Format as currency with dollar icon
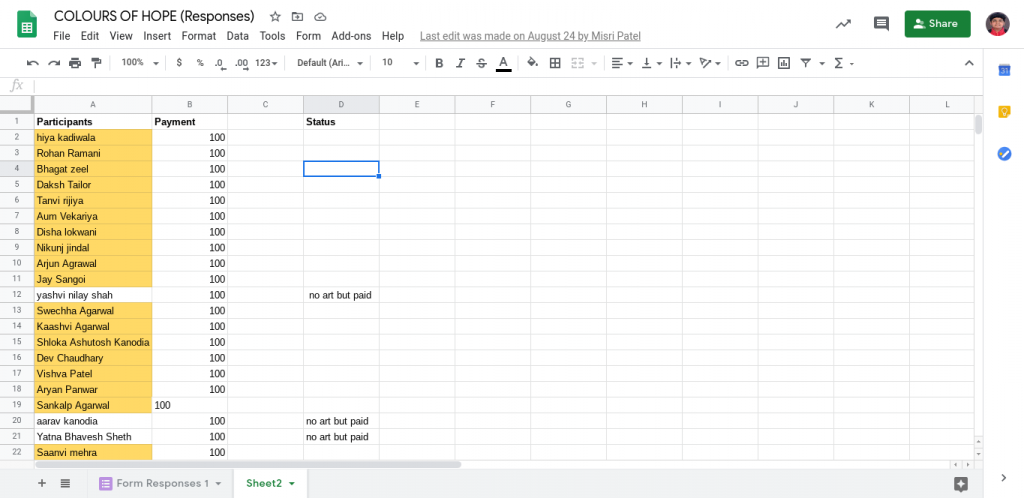 (x=179, y=63)
